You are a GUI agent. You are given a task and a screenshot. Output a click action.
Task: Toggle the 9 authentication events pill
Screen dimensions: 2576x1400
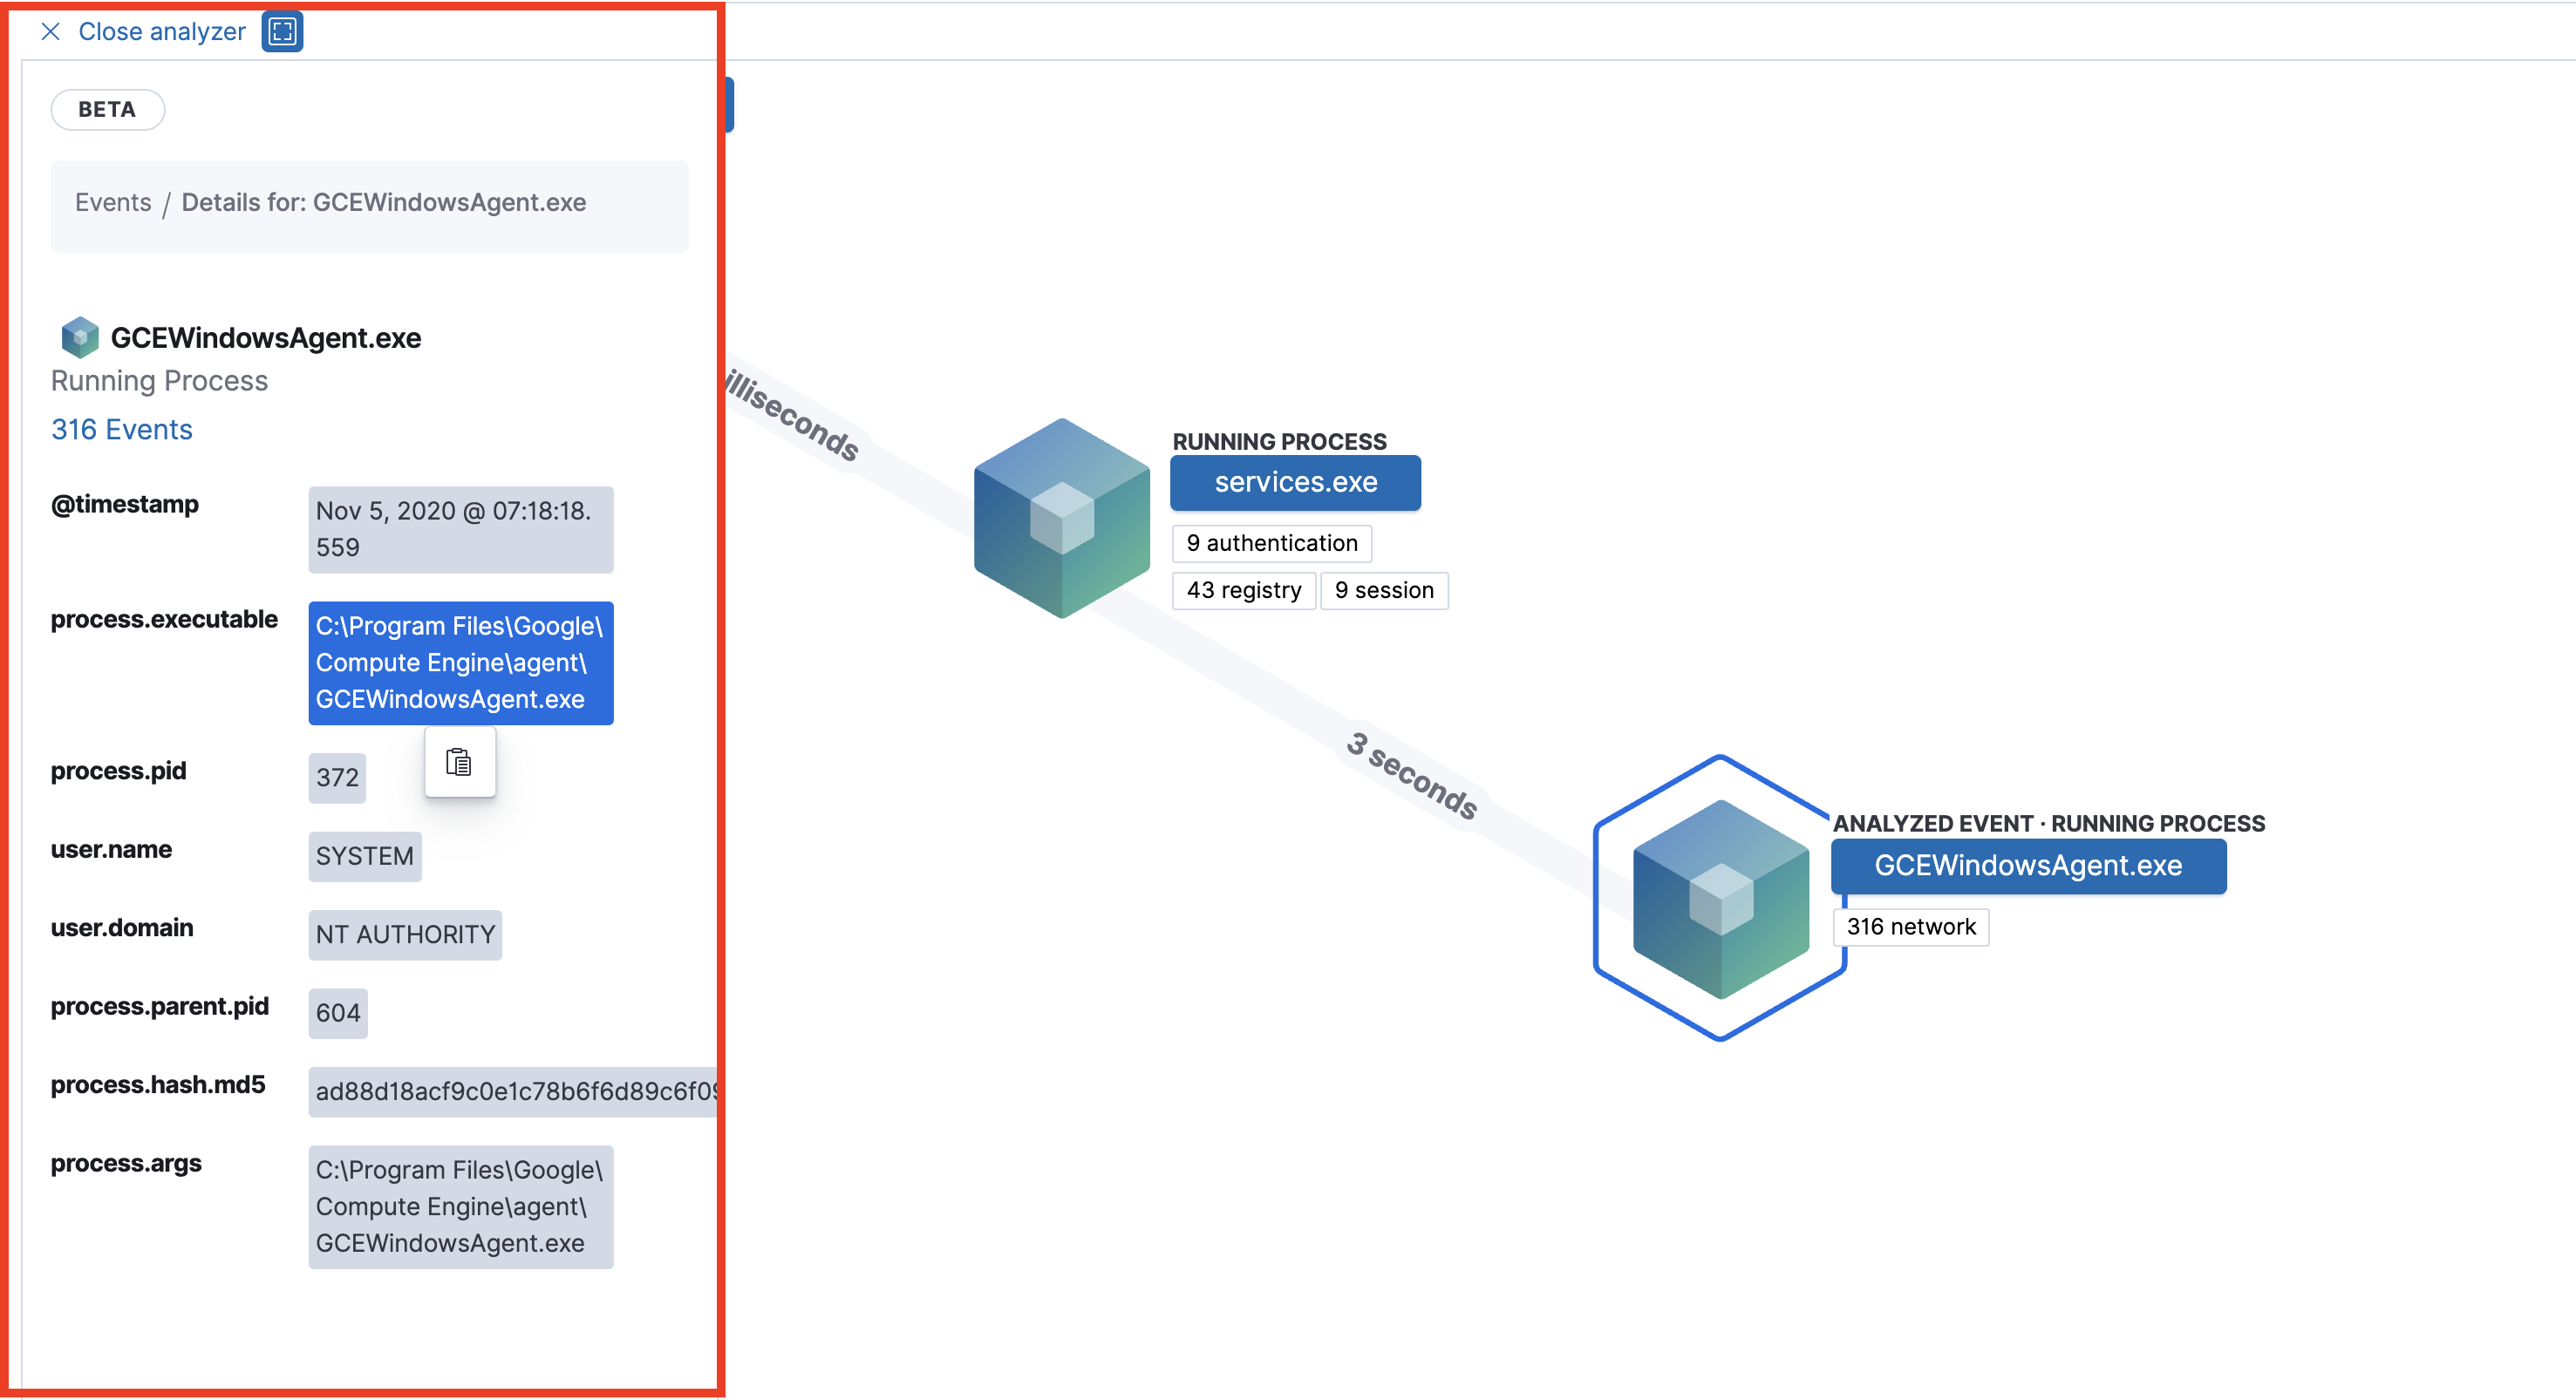coord(1271,543)
